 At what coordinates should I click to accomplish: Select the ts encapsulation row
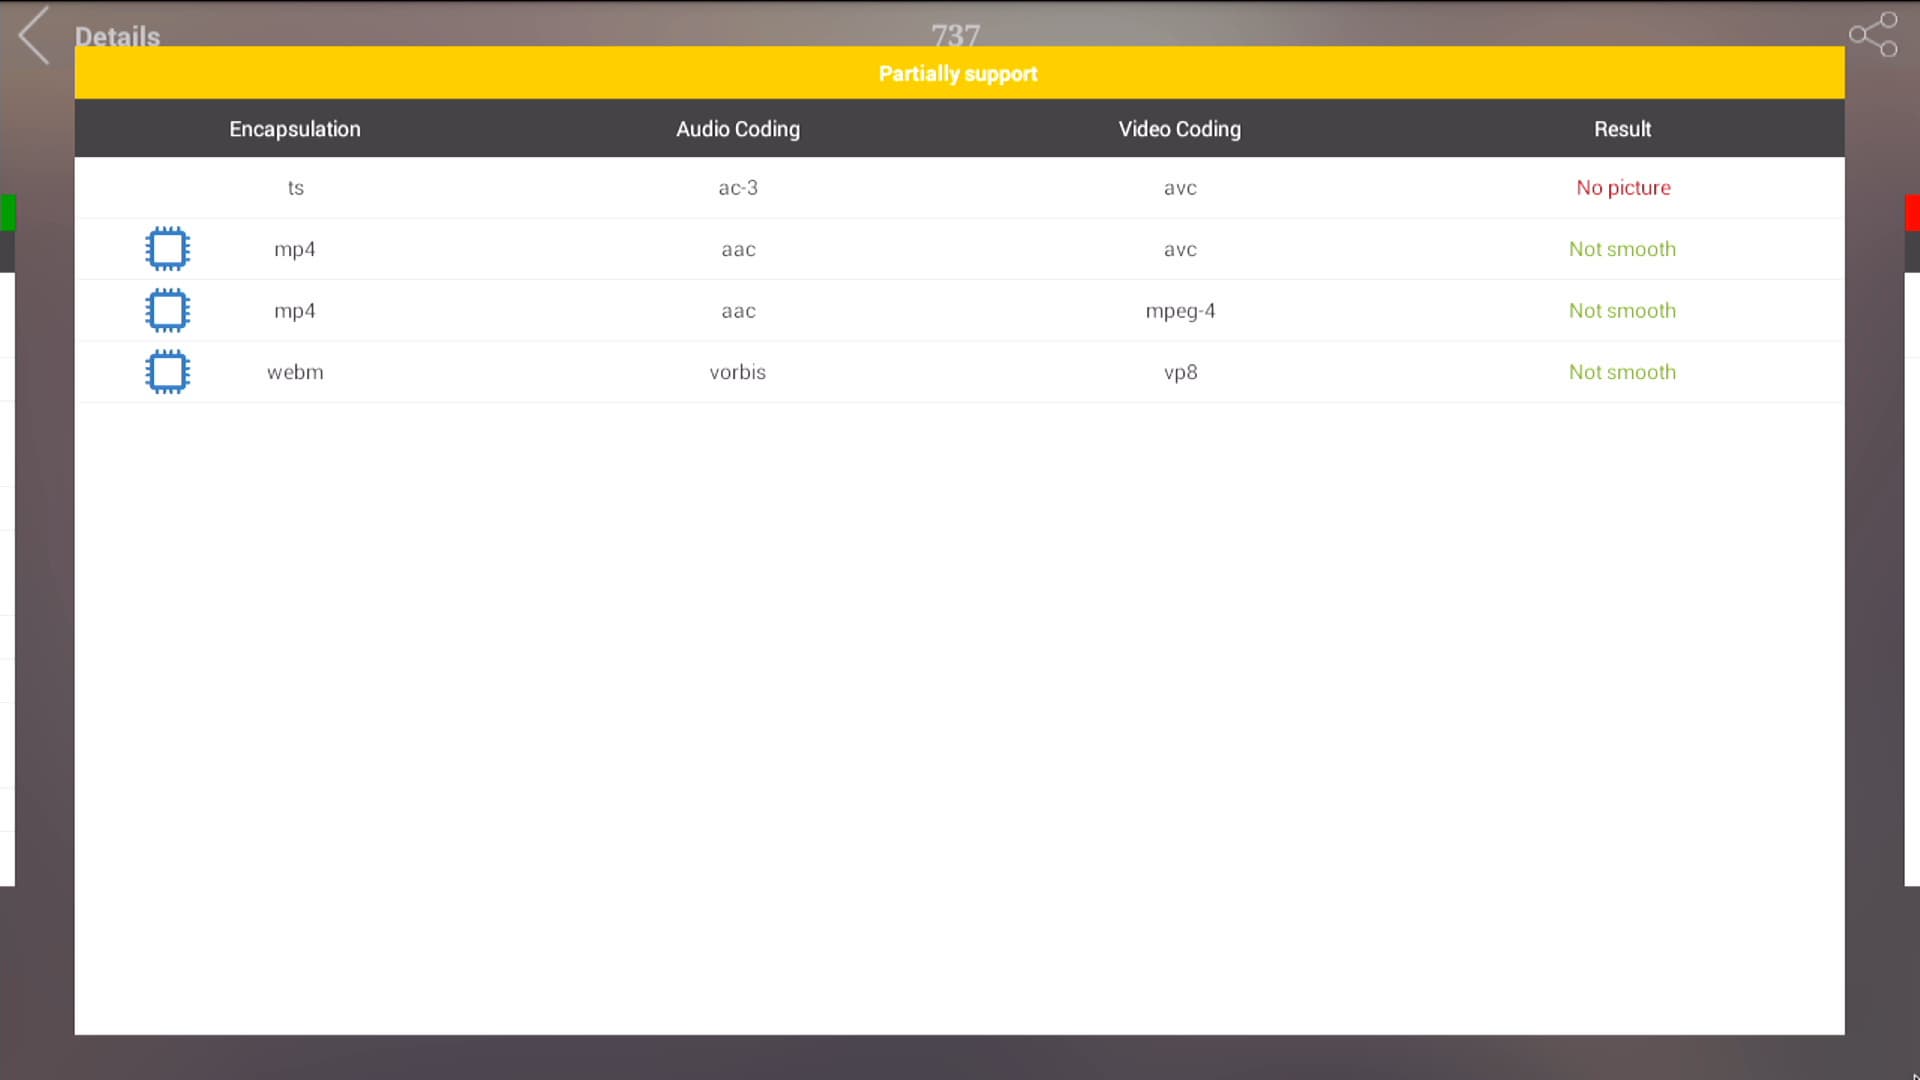pos(295,188)
